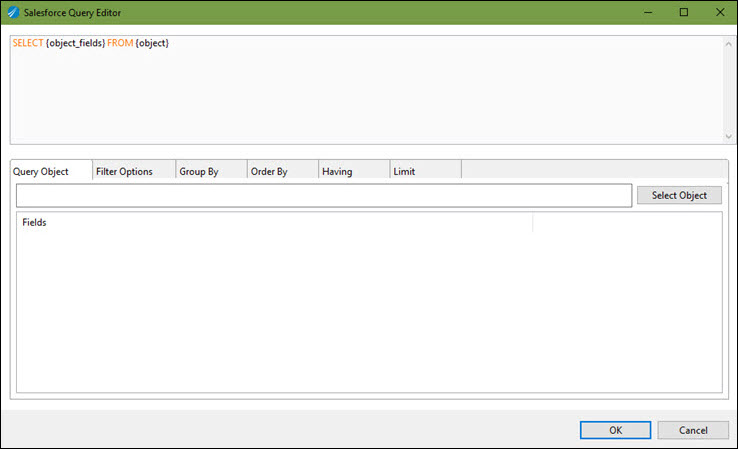The height and width of the screenshot is (449, 738).
Task: Switch to the Limit tab
Action: [425, 171]
